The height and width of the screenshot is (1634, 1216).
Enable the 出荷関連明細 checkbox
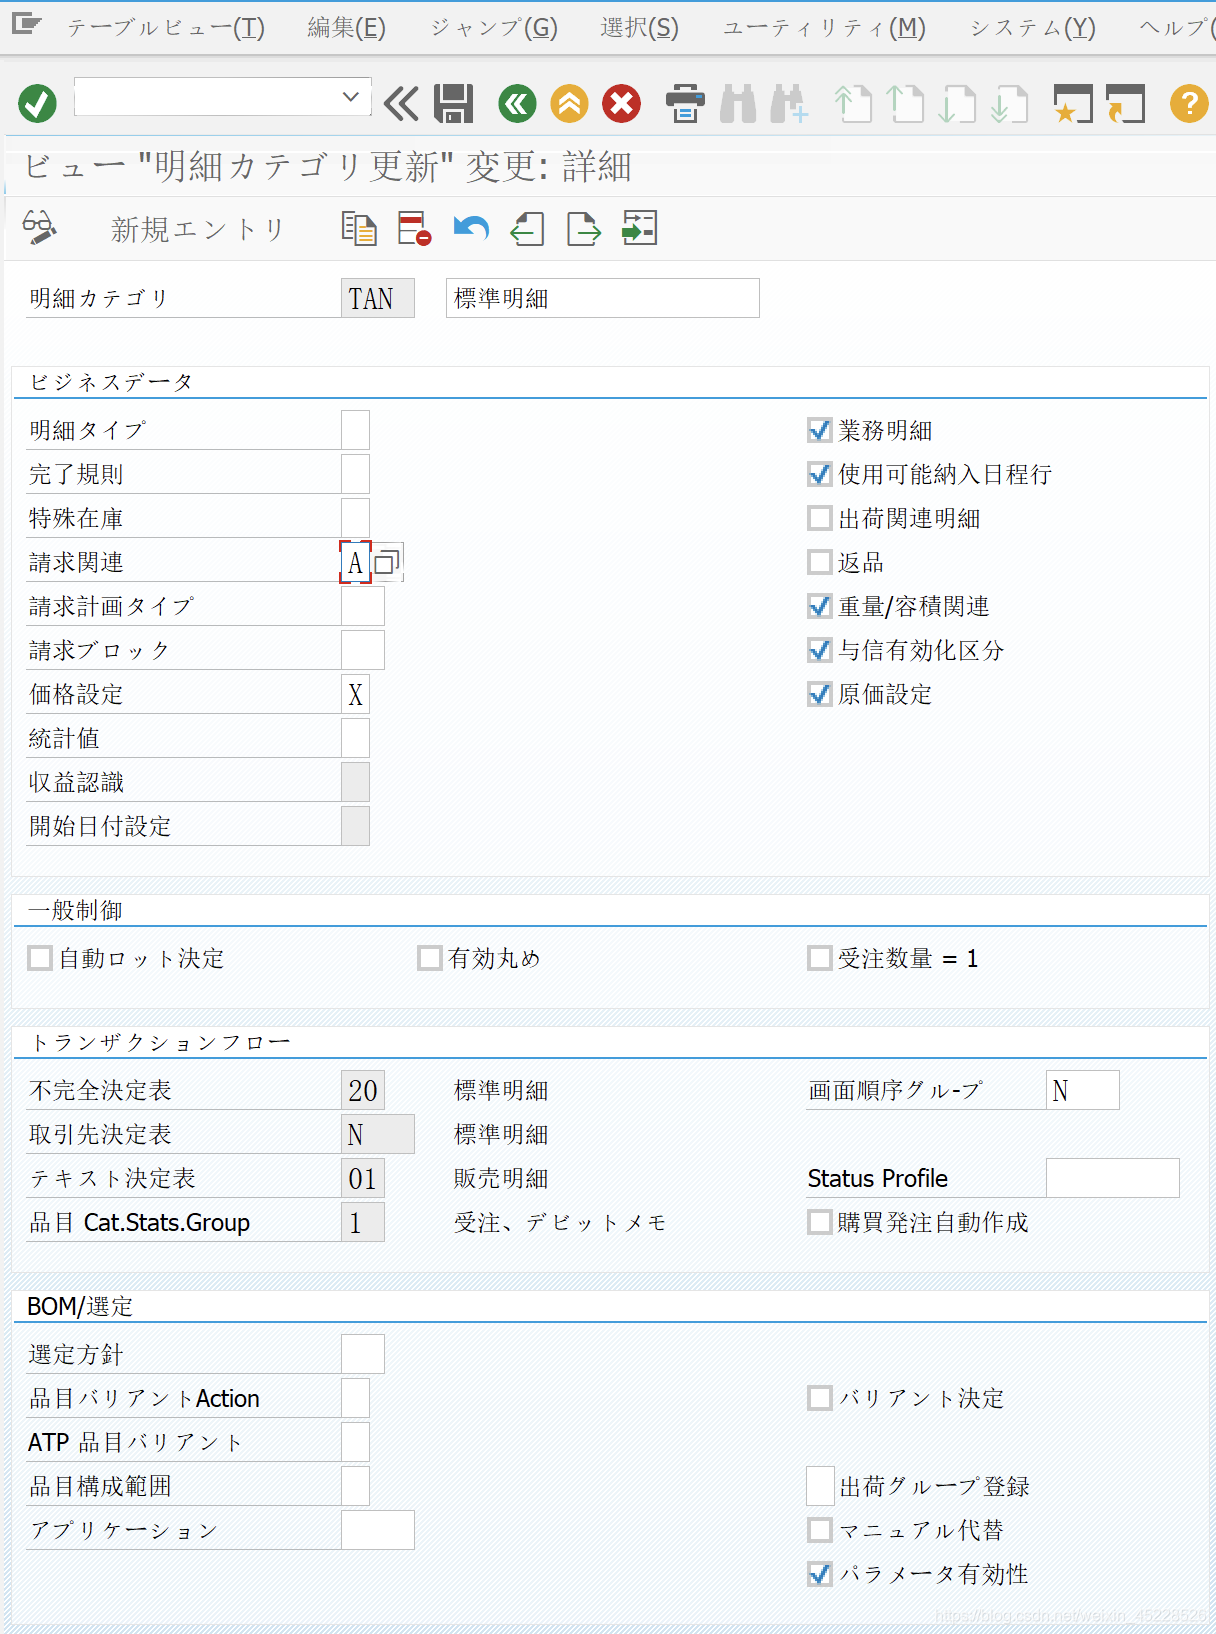tap(819, 518)
